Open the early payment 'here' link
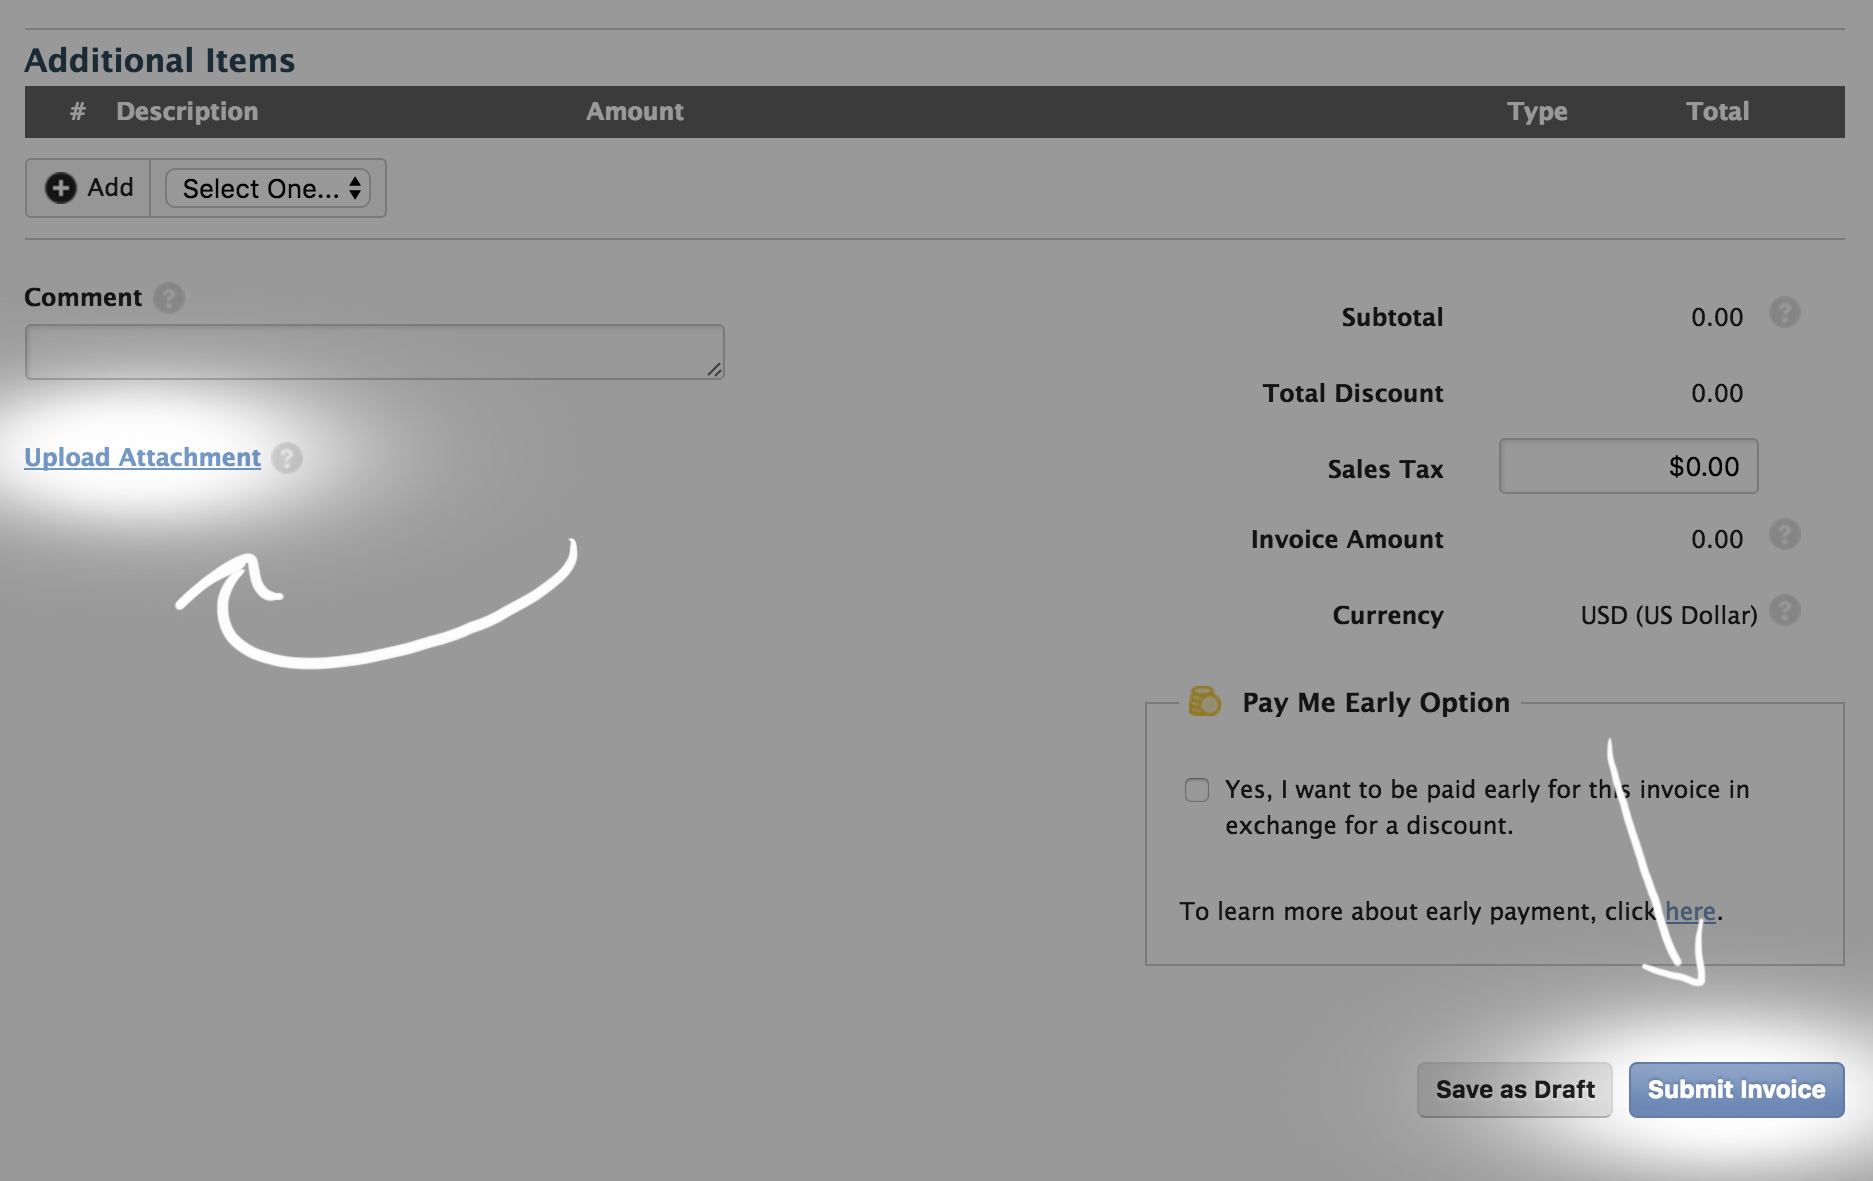The width and height of the screenshot is (1873, 1181). [x=1690, y=911]
